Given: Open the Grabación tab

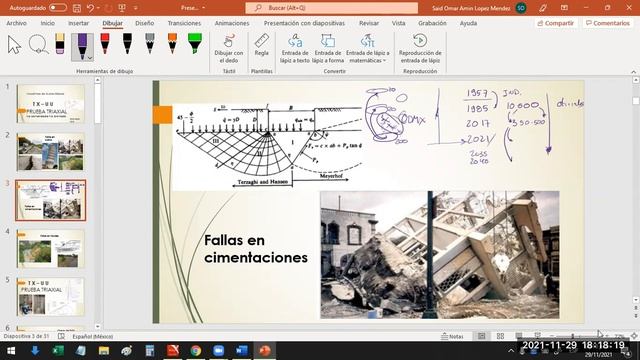Looking at the screenshot, I should [432, 23].
